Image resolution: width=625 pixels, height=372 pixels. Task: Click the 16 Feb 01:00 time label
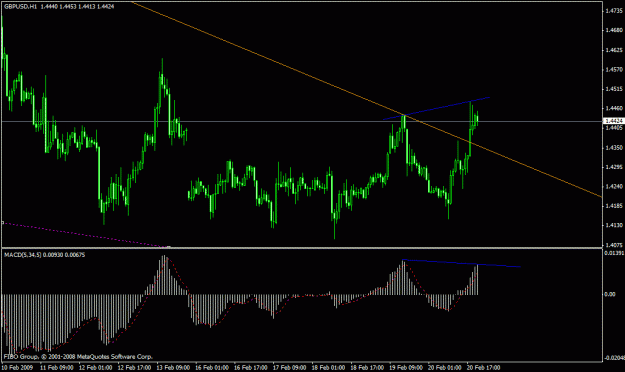pos(212,367)
